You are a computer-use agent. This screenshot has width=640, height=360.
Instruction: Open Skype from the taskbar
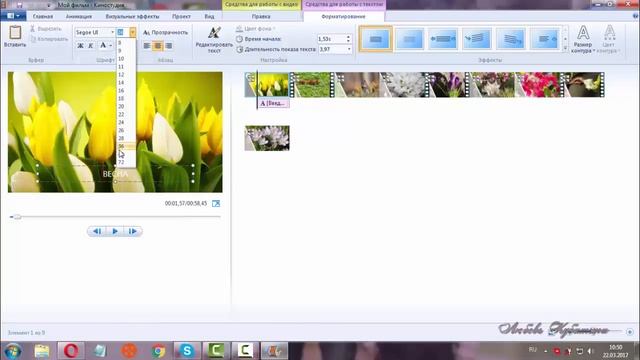(187, 351)
